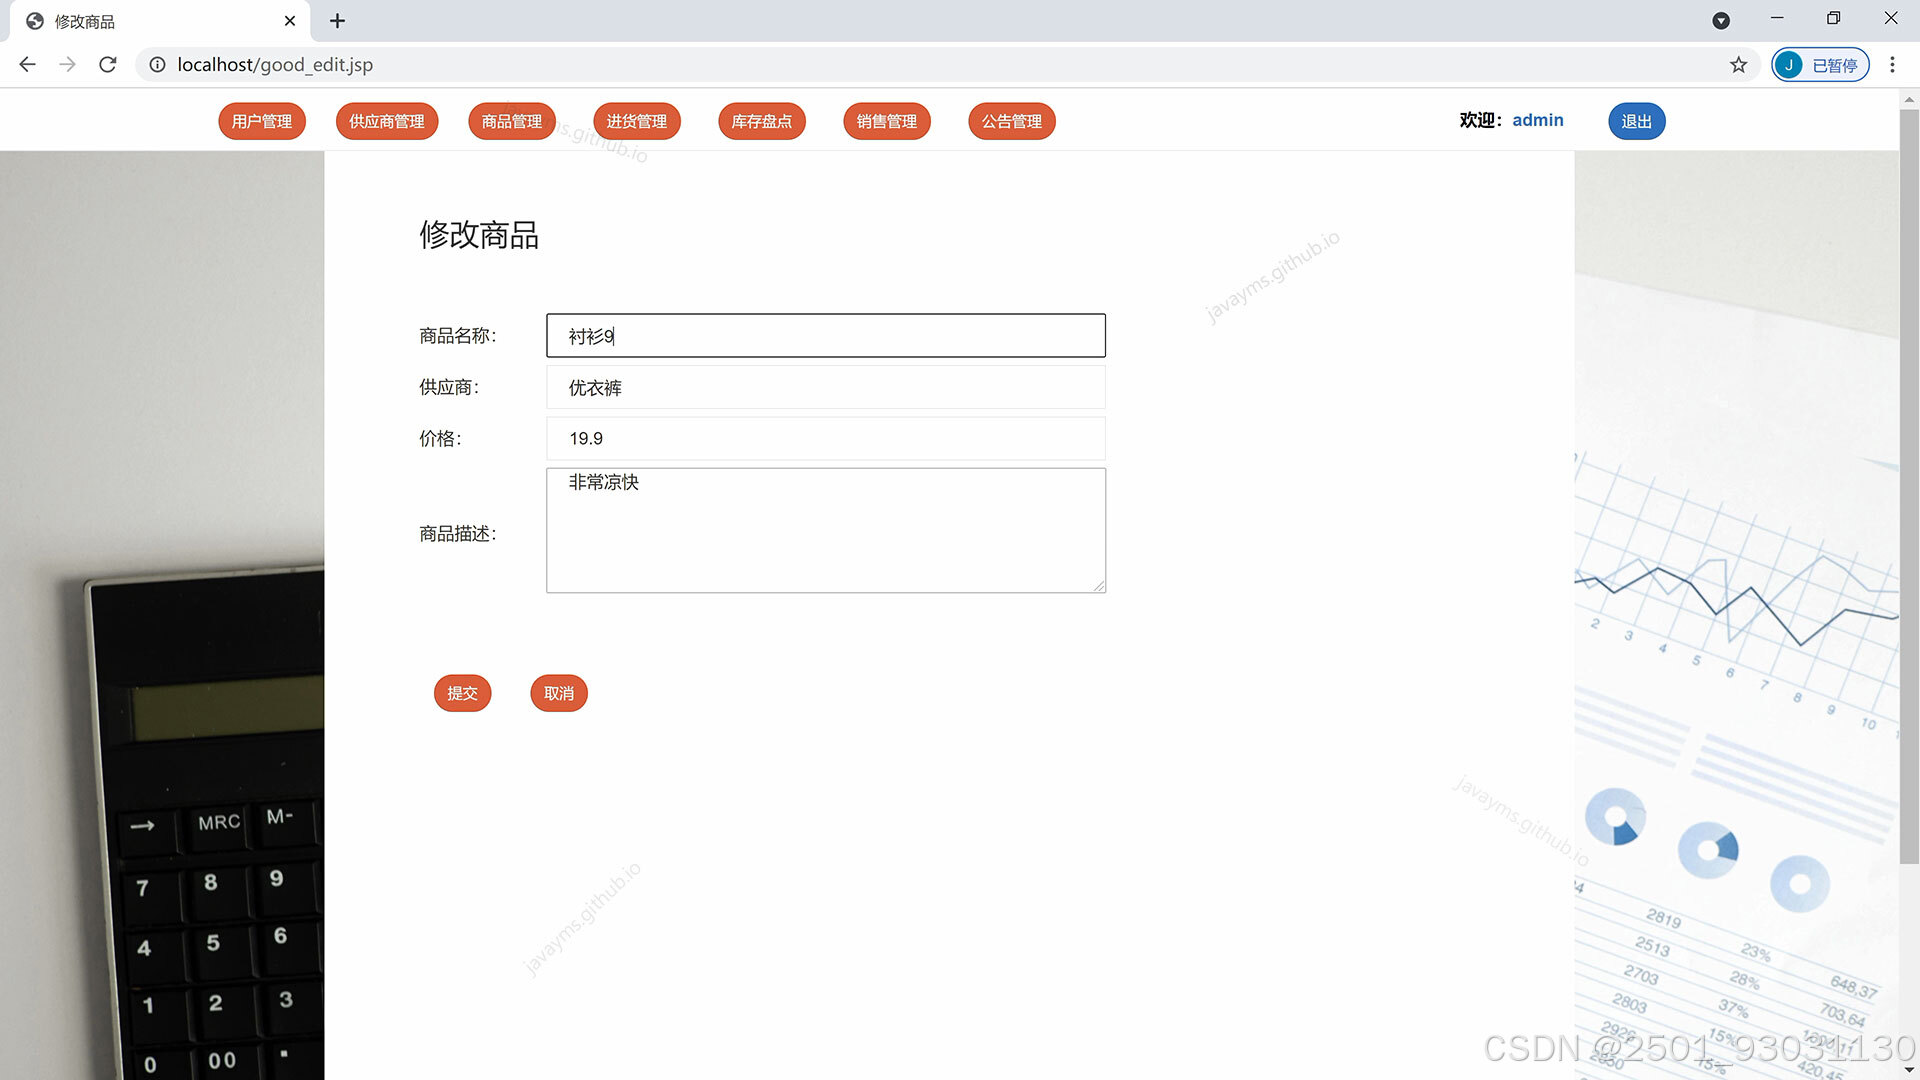This screenshot has height=1080, width=1920.
Task: Click the scrollbar down arrow
Action: (1909, 1070)
